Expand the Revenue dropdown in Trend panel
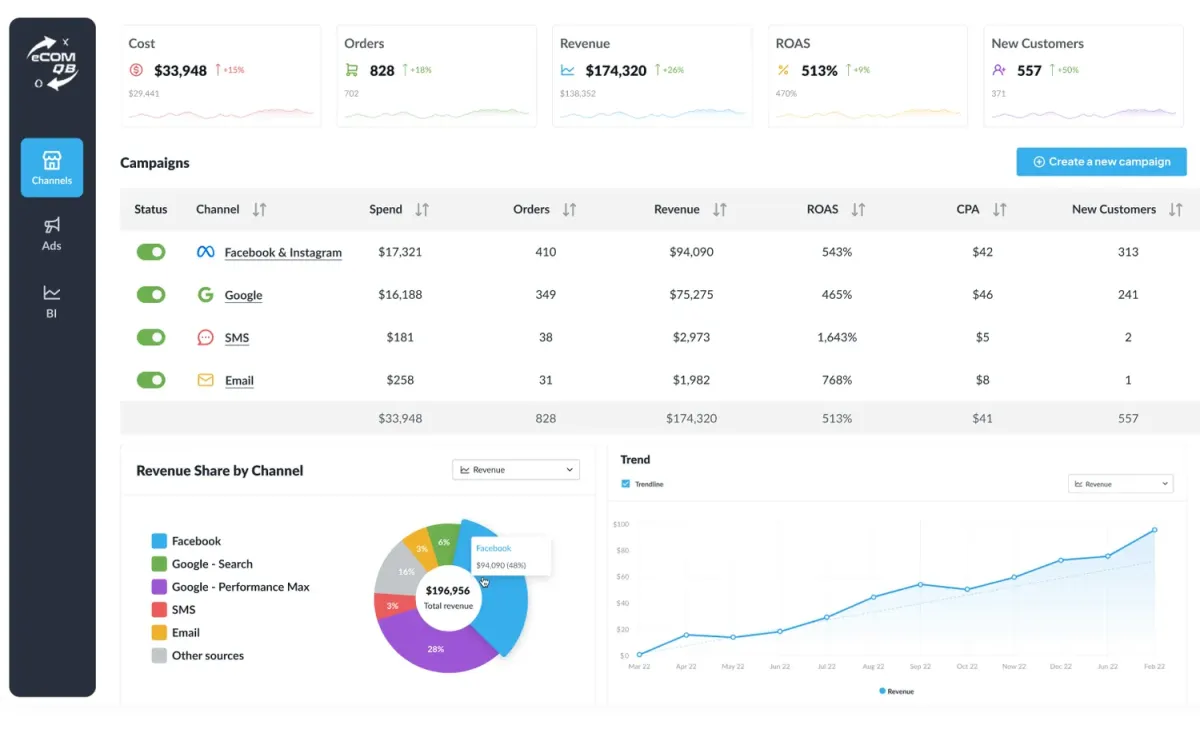 tap(1120, 484)
